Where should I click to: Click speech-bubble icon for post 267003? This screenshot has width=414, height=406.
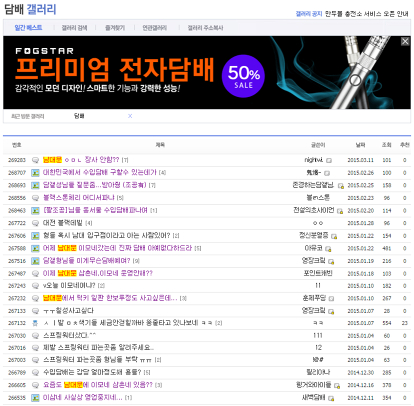point(35,360)
